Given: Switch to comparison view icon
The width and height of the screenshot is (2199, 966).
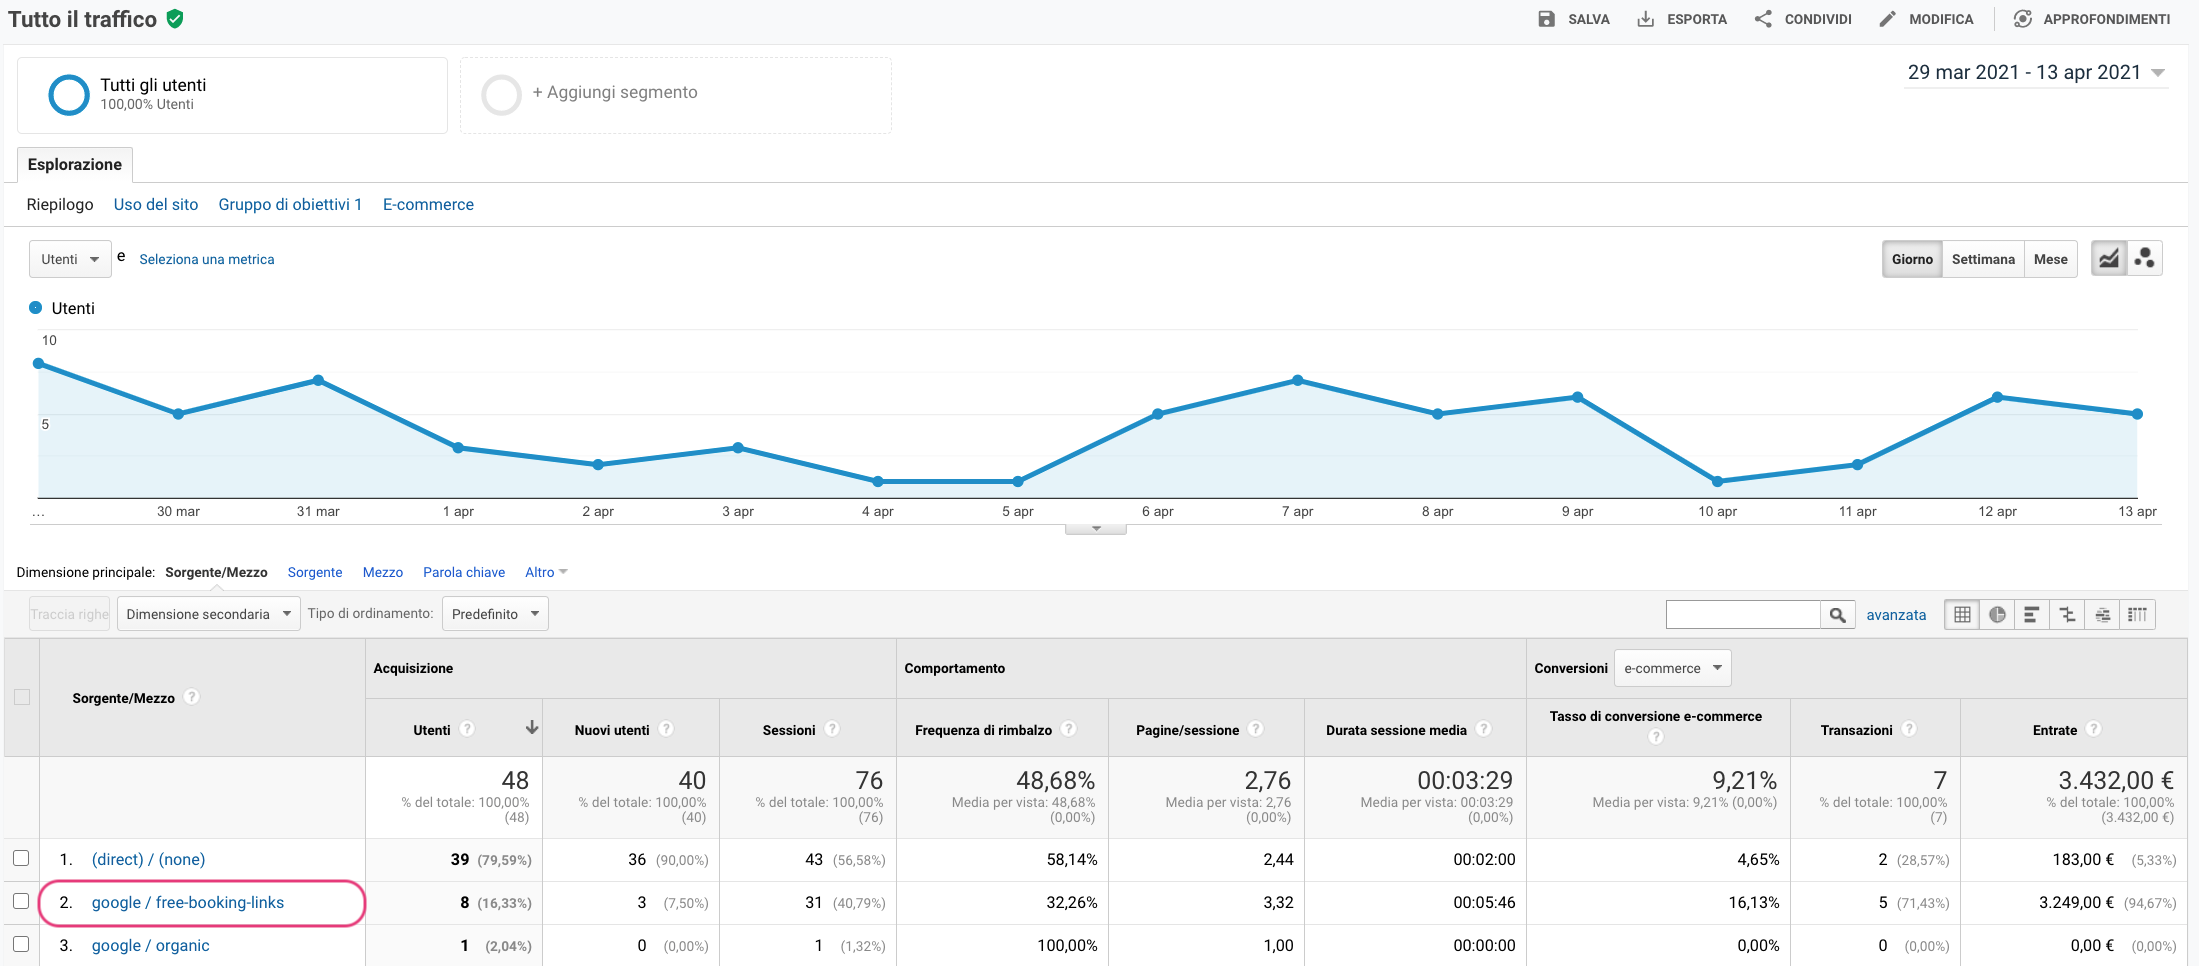Looking at the screenshot, I should 2067,615.
